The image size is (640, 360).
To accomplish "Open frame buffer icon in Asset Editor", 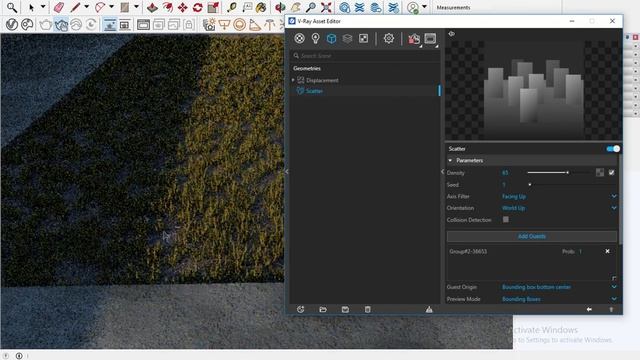I will [430, 39].
